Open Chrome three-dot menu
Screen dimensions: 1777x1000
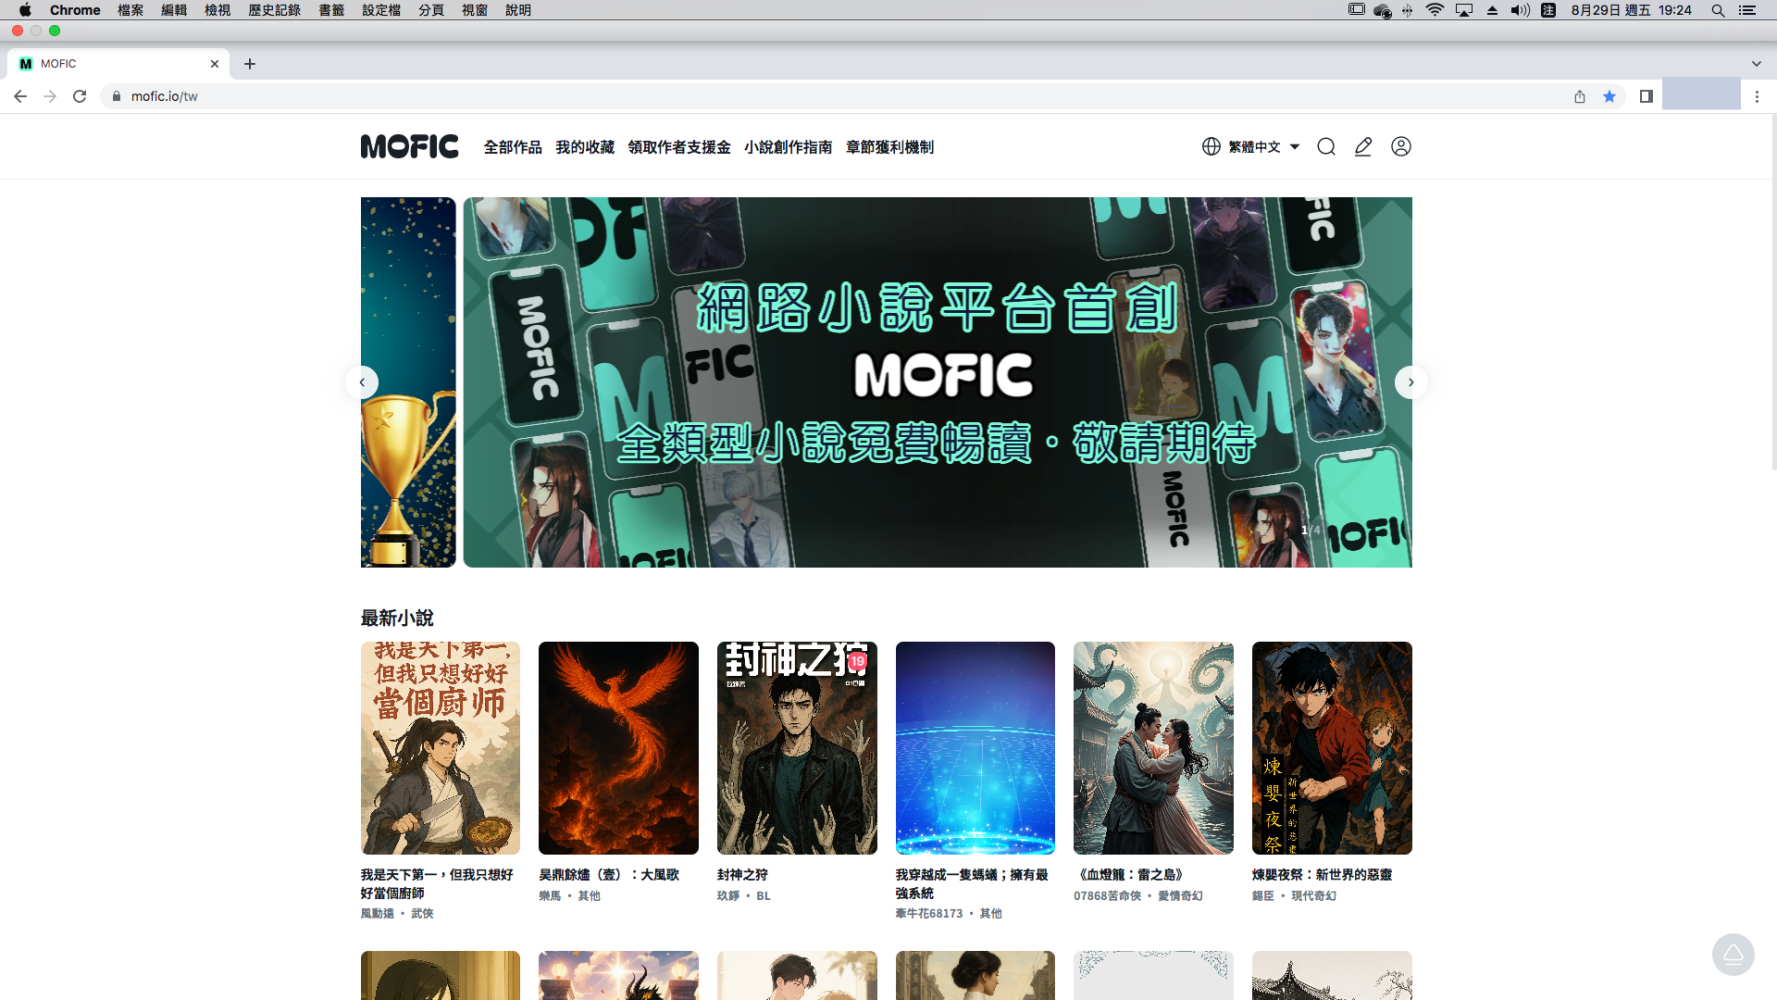(1757, 96)
